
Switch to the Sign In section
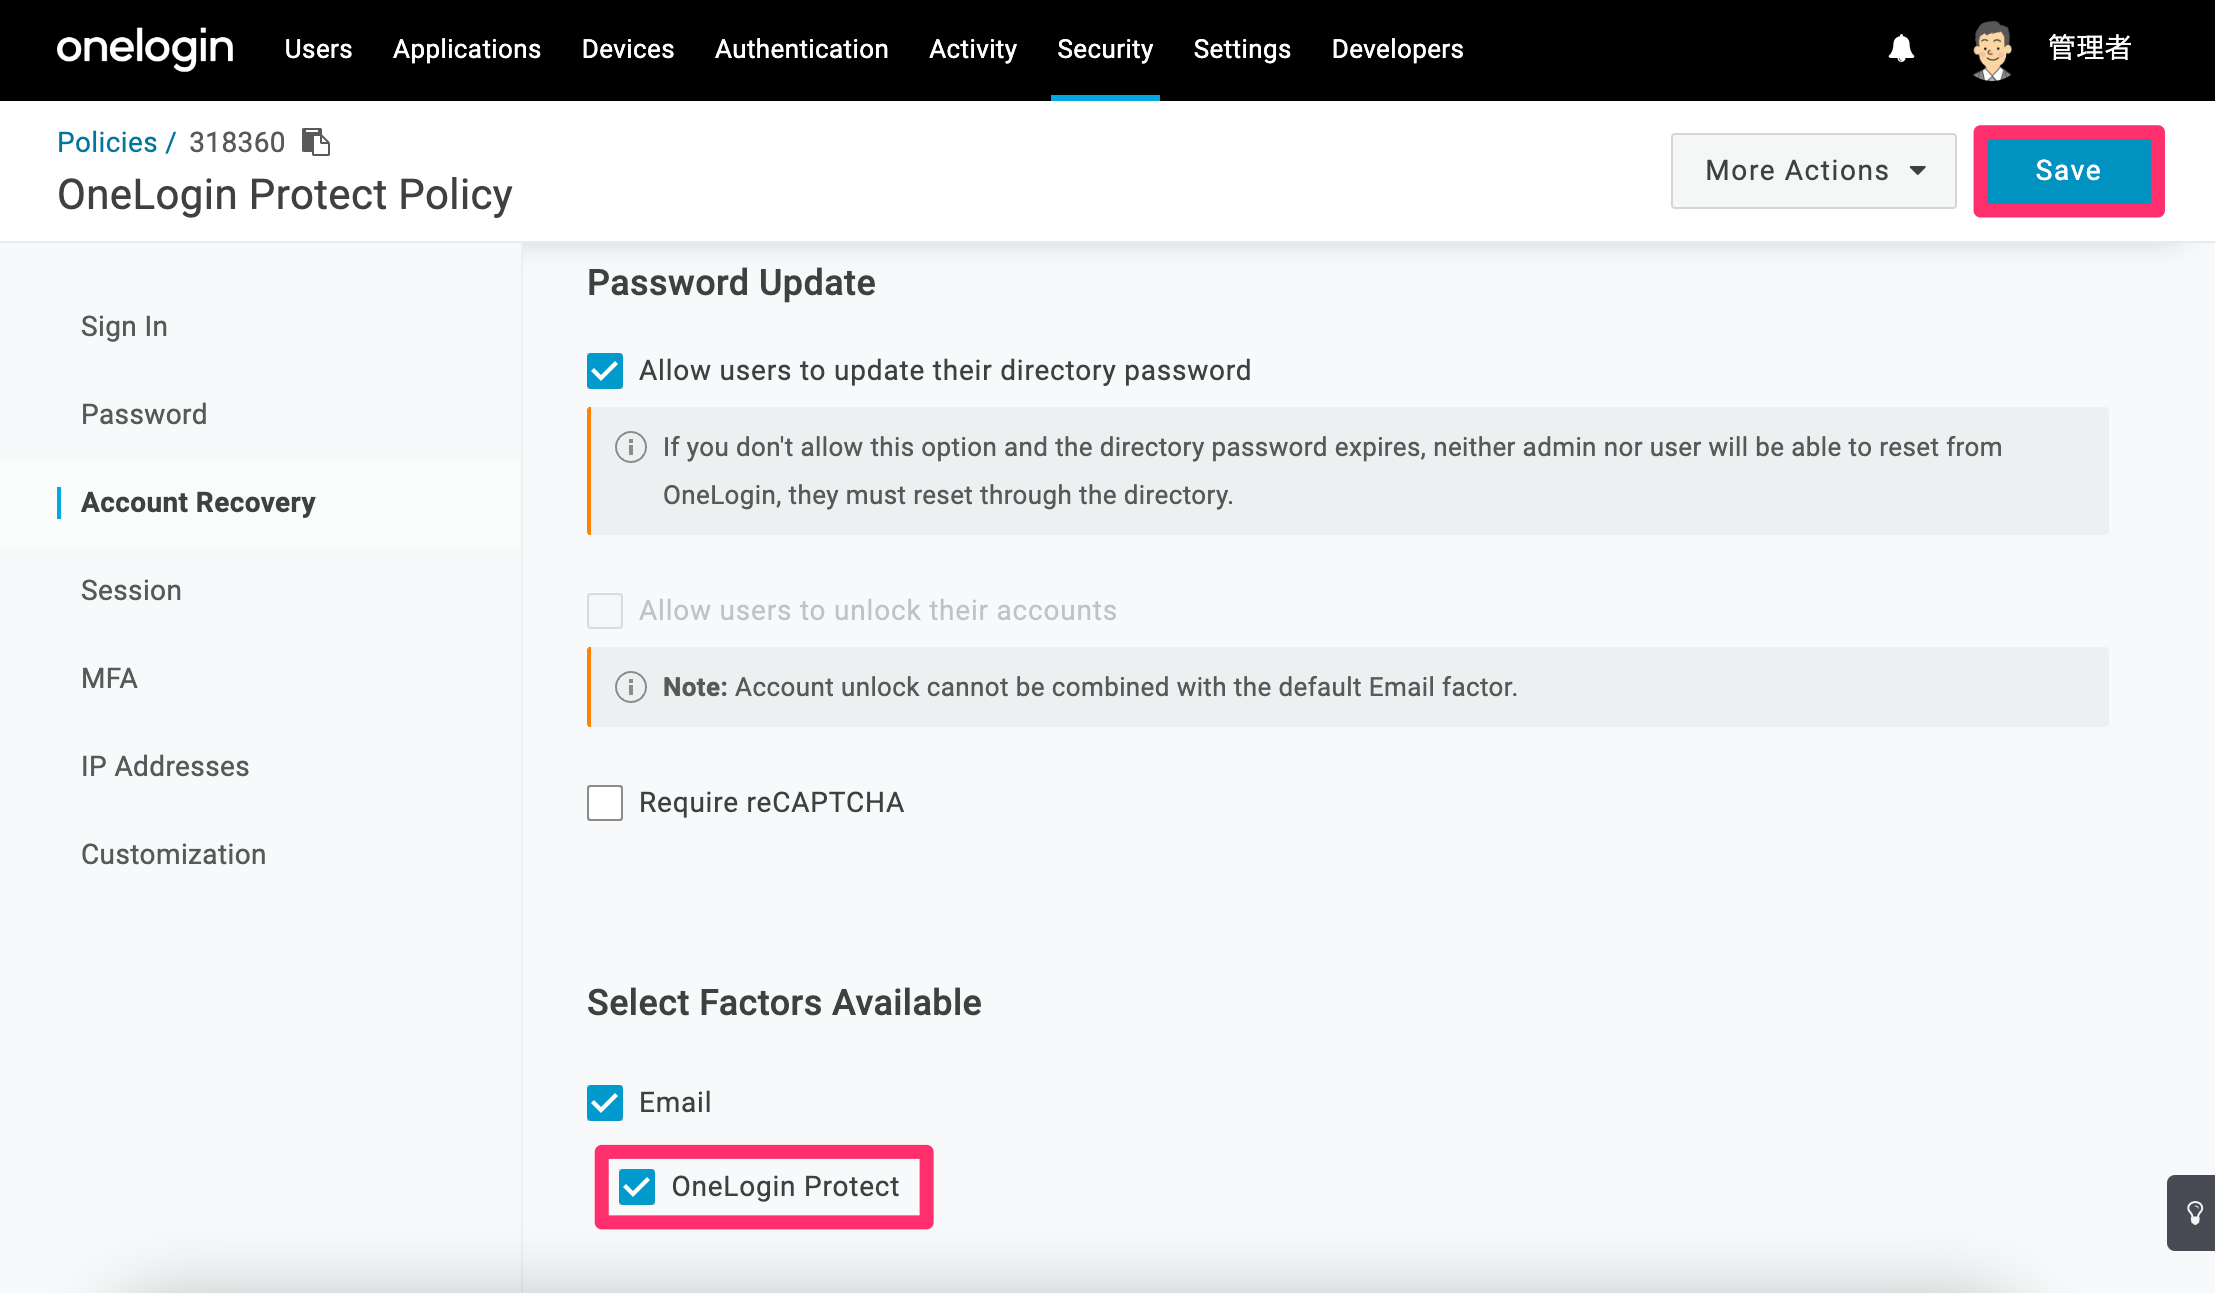click(124, 327)
